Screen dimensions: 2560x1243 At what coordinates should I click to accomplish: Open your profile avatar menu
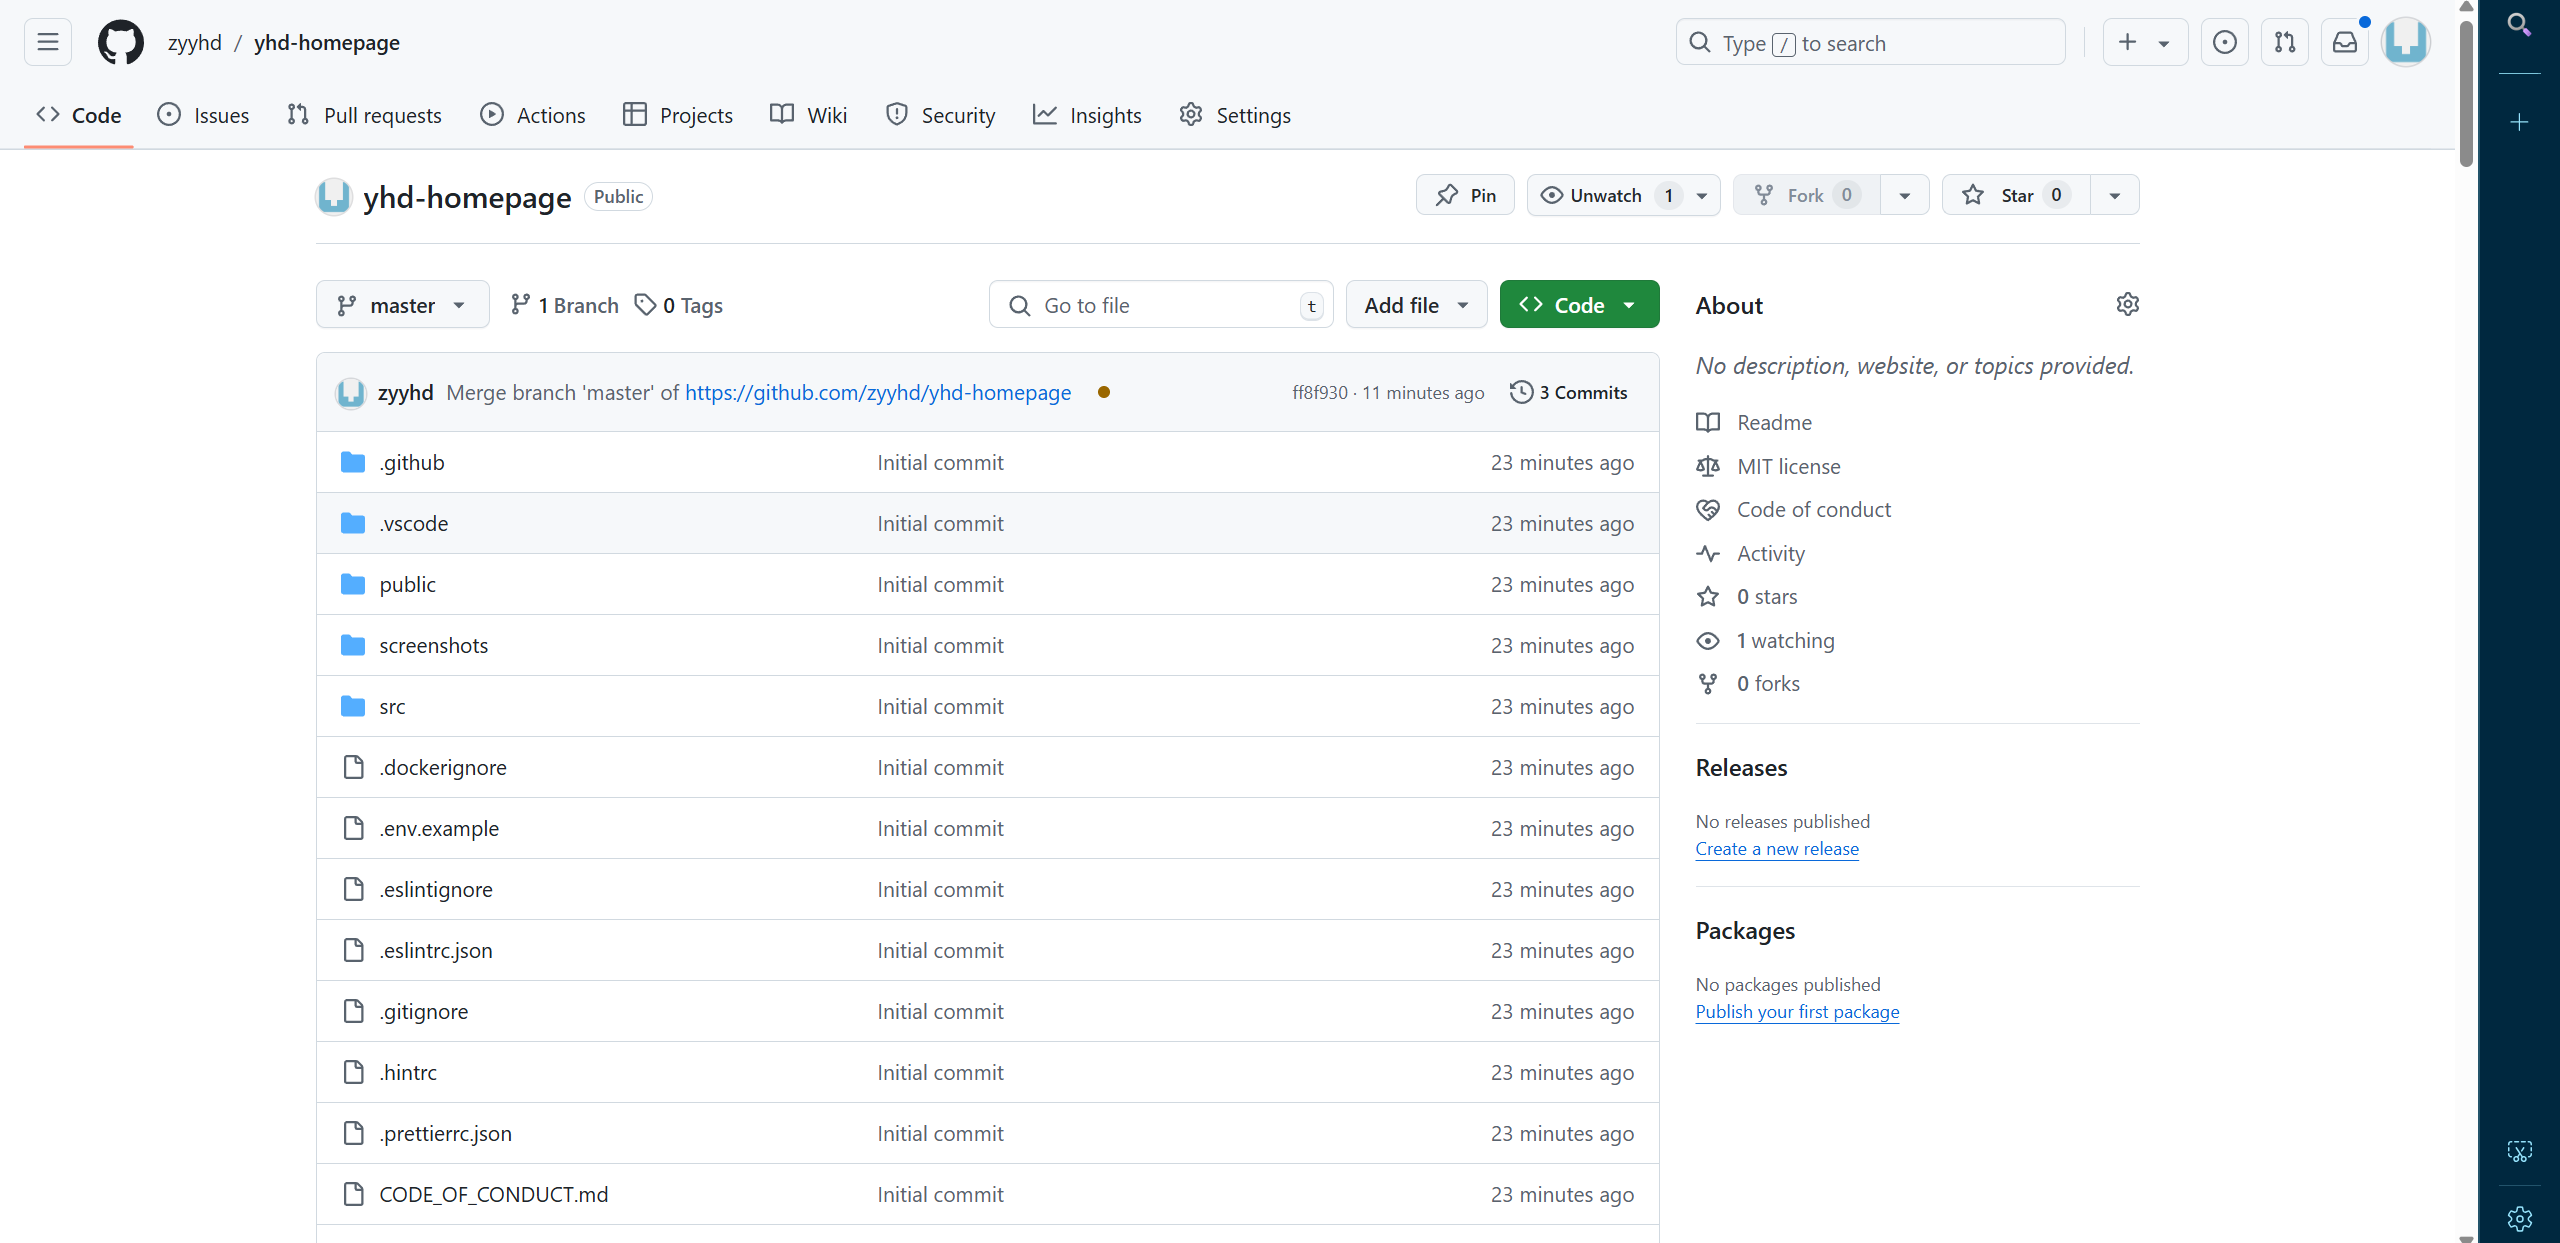point(2407,42)
